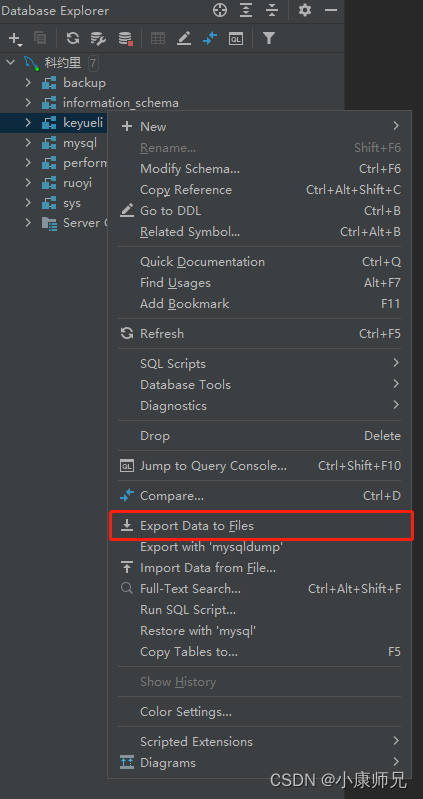Open Query Console icon in toolbar

(x=235, y=38)
